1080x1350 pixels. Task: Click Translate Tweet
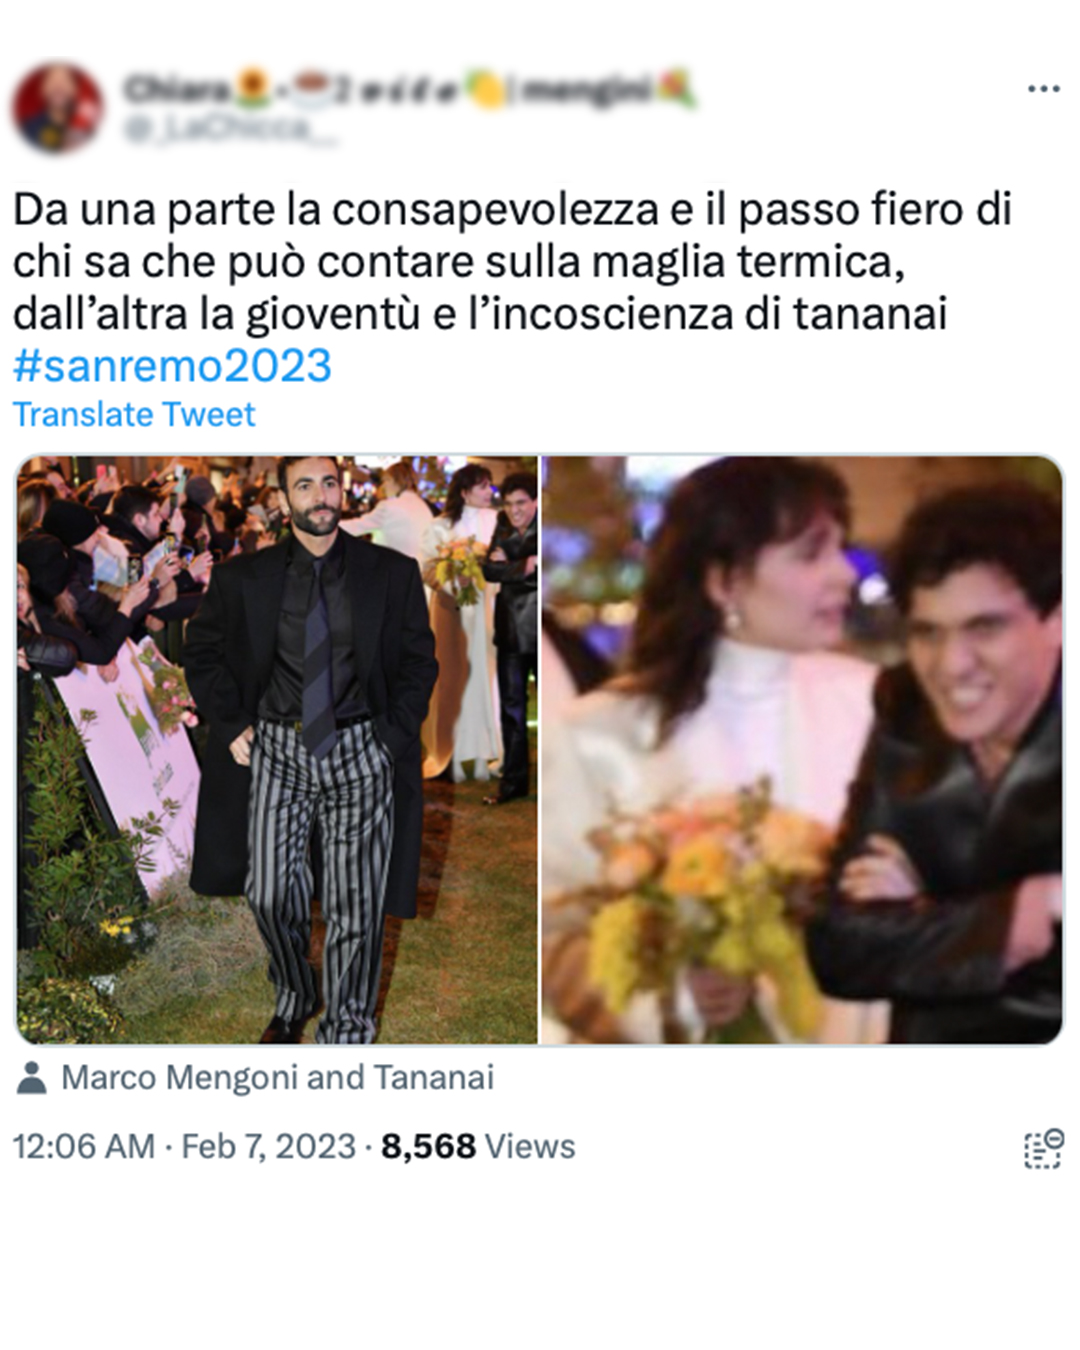[134, 414]
